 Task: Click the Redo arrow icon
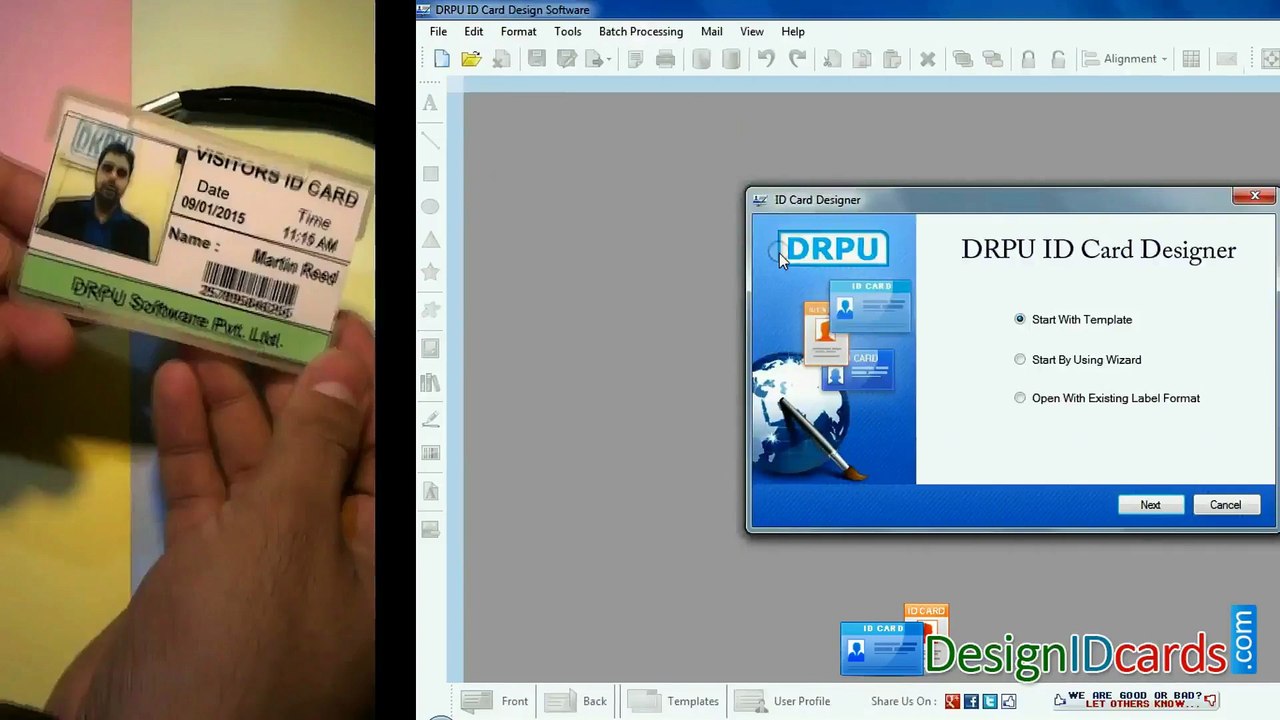tap(797, 59)
